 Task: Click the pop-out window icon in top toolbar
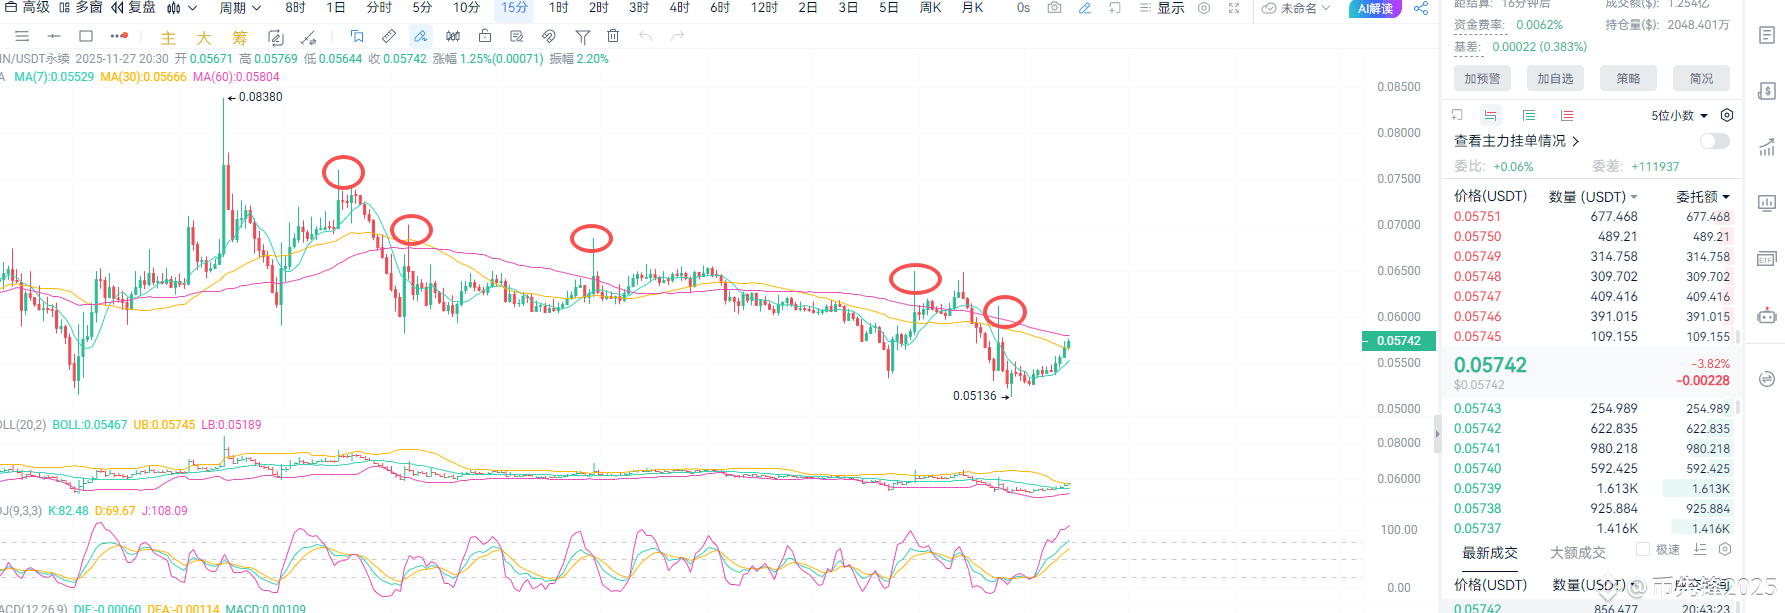1114,8
